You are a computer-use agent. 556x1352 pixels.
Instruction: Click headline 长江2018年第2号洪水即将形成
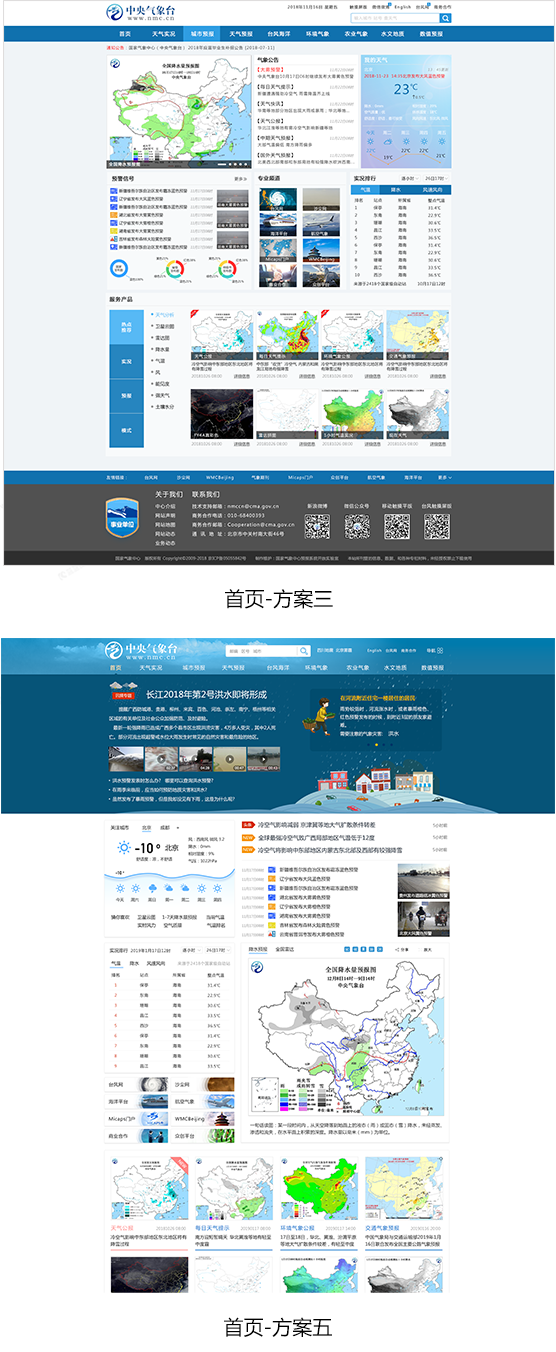tap(207, 694)
